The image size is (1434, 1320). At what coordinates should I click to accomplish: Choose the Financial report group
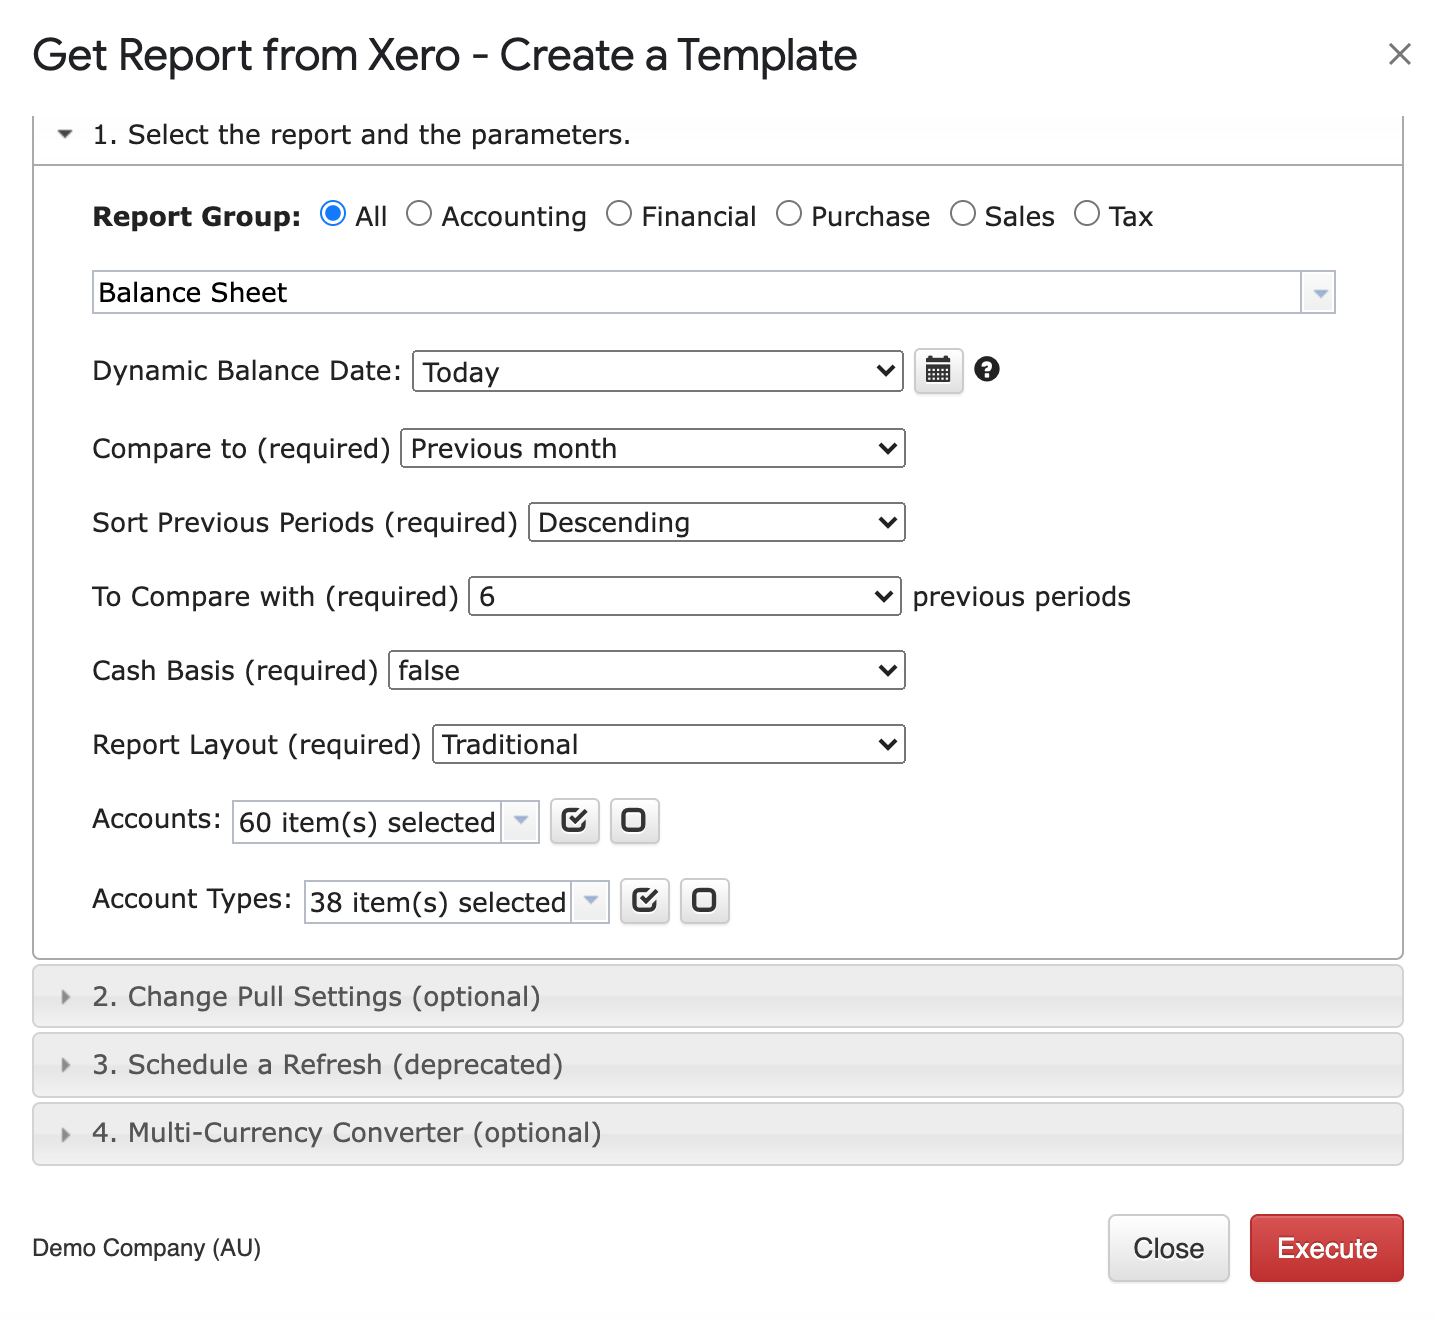(619, 214)
